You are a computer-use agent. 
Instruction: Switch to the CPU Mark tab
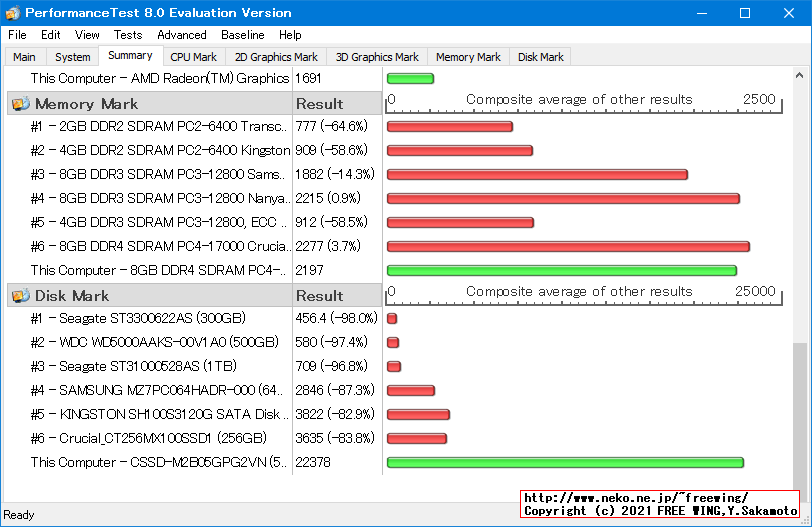click(x=194, y=57)
